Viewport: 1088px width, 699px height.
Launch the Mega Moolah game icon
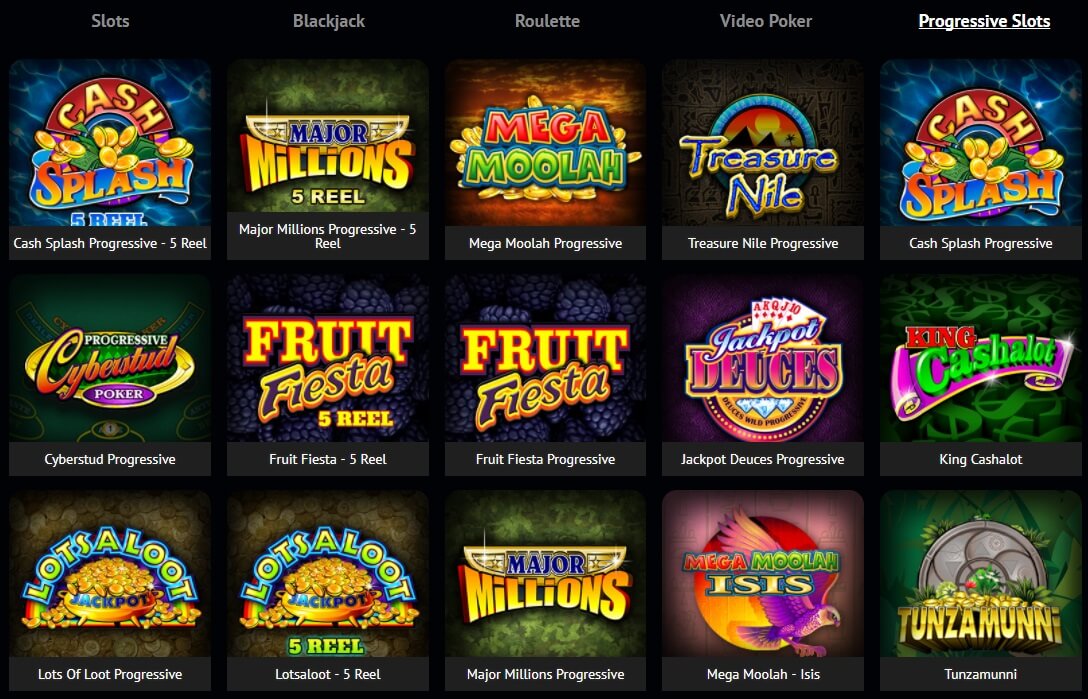point(545,142)
